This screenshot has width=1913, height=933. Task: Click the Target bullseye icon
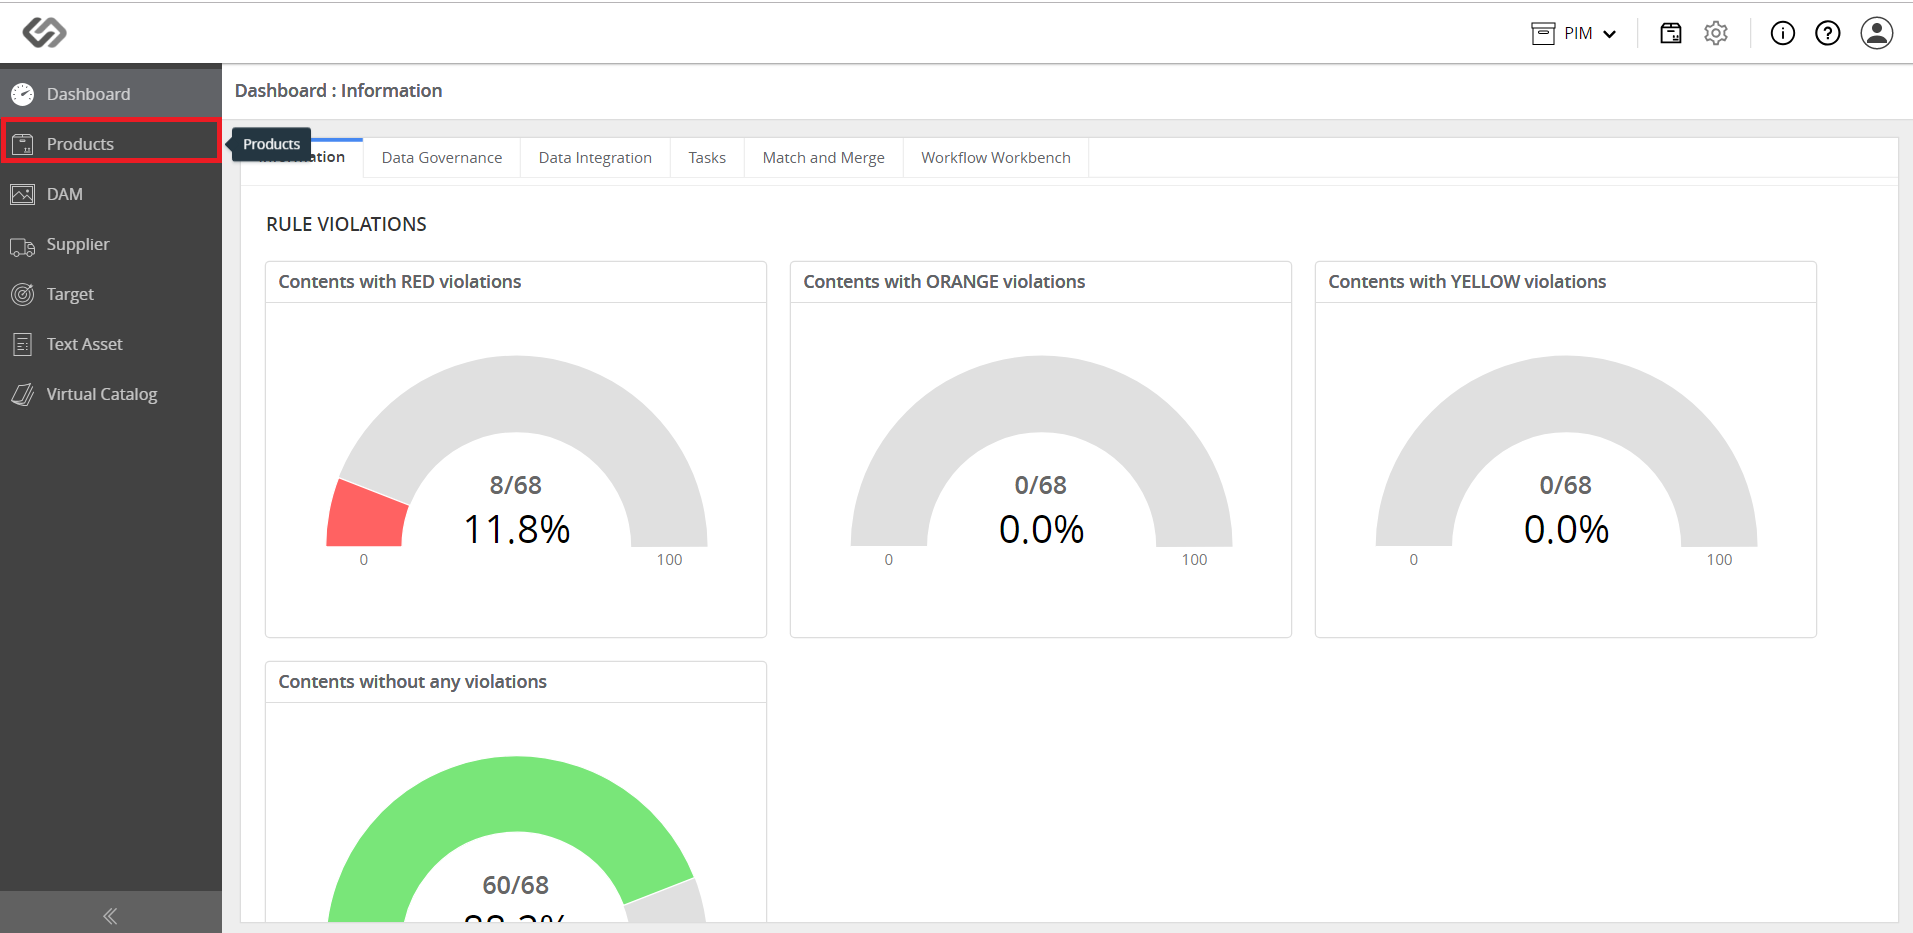[22, 294]
